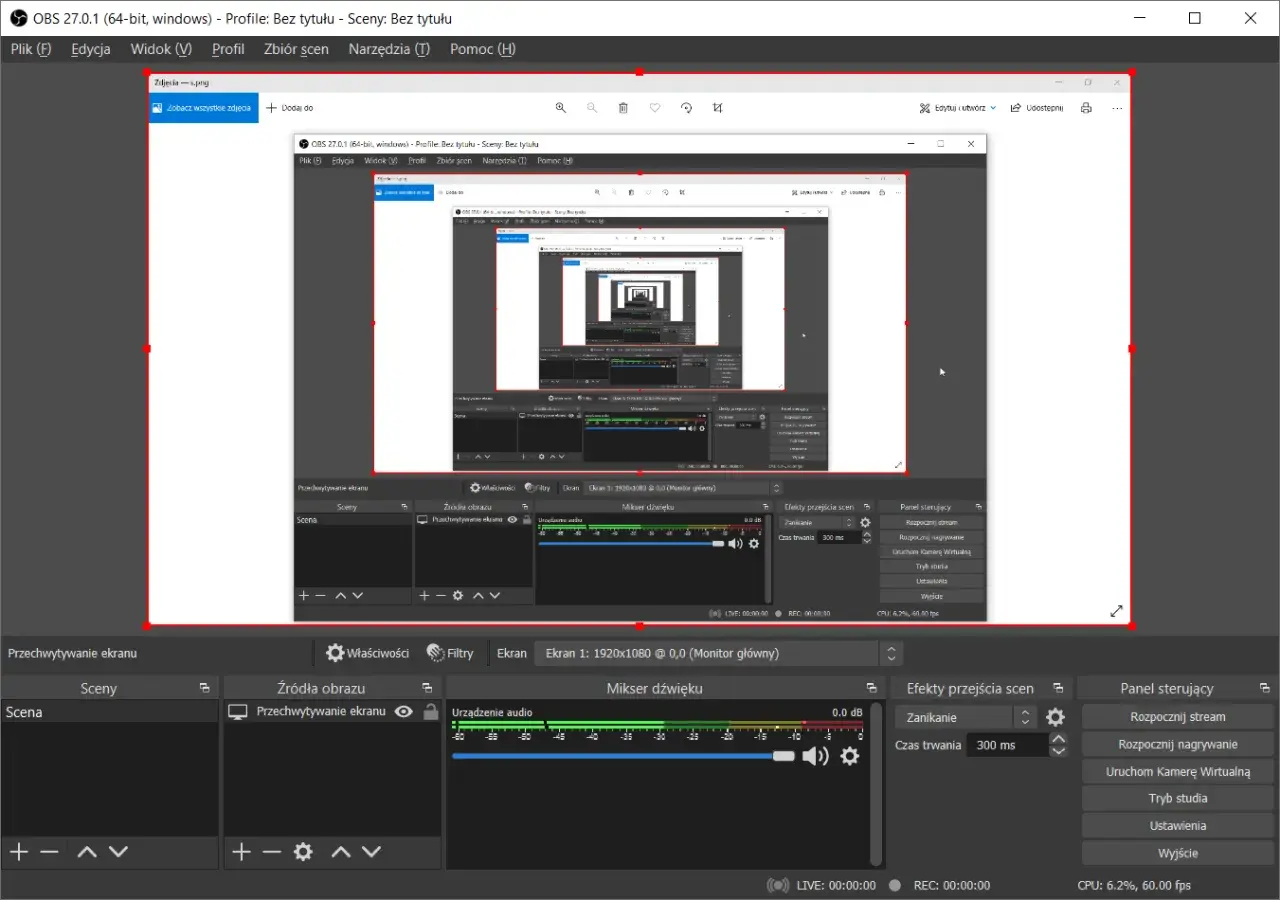This screenshot has width=1280, height=900.
Task: Open the Ekran dropdown in the nested OBS window inside the preview
Action: [x=683, y=488]
